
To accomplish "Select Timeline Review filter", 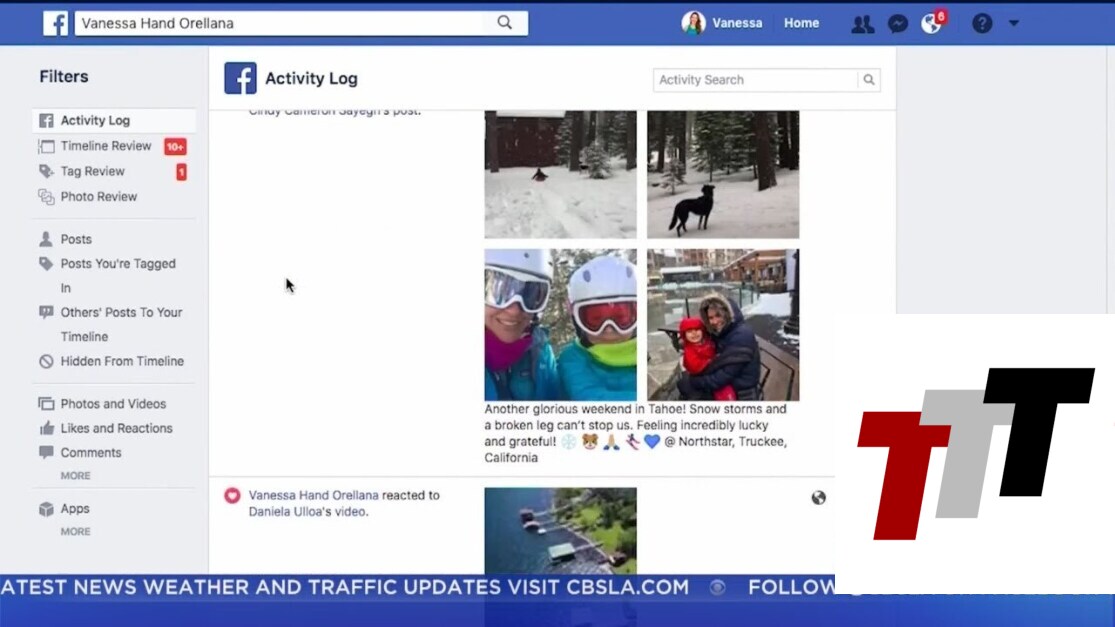I will point(105,146).
